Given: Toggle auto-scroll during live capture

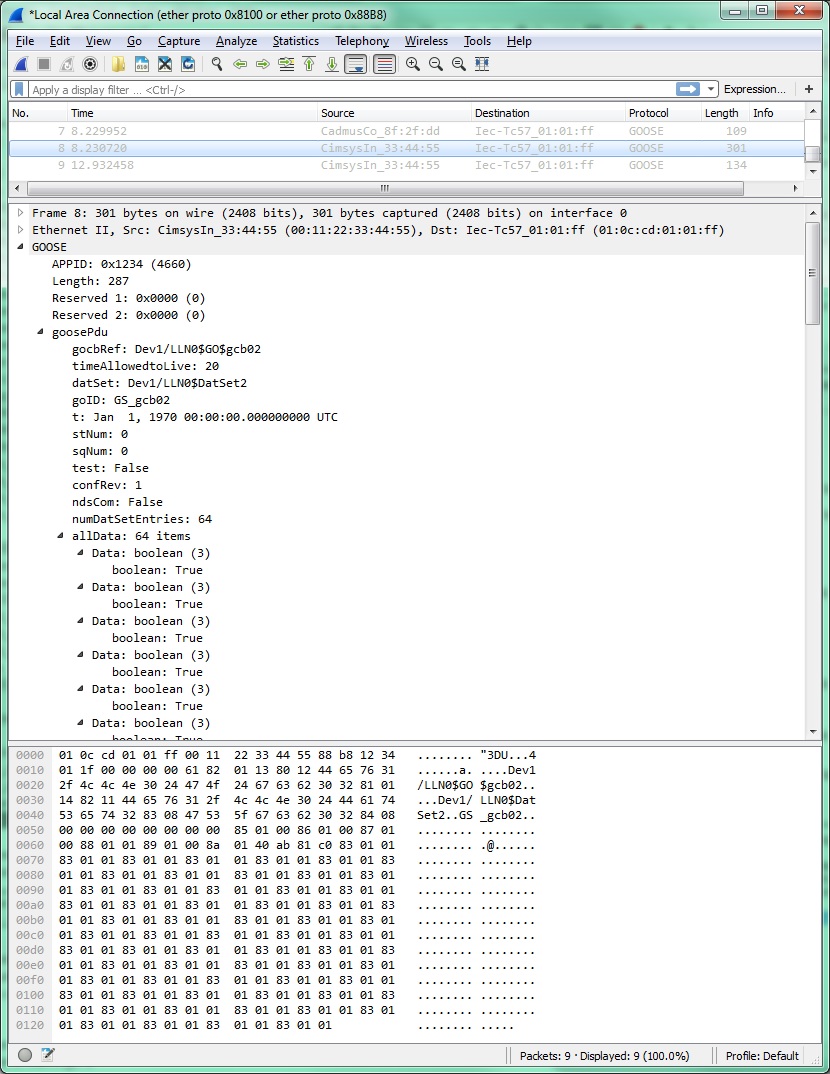Looking at the screenshot, I should 355,64.
